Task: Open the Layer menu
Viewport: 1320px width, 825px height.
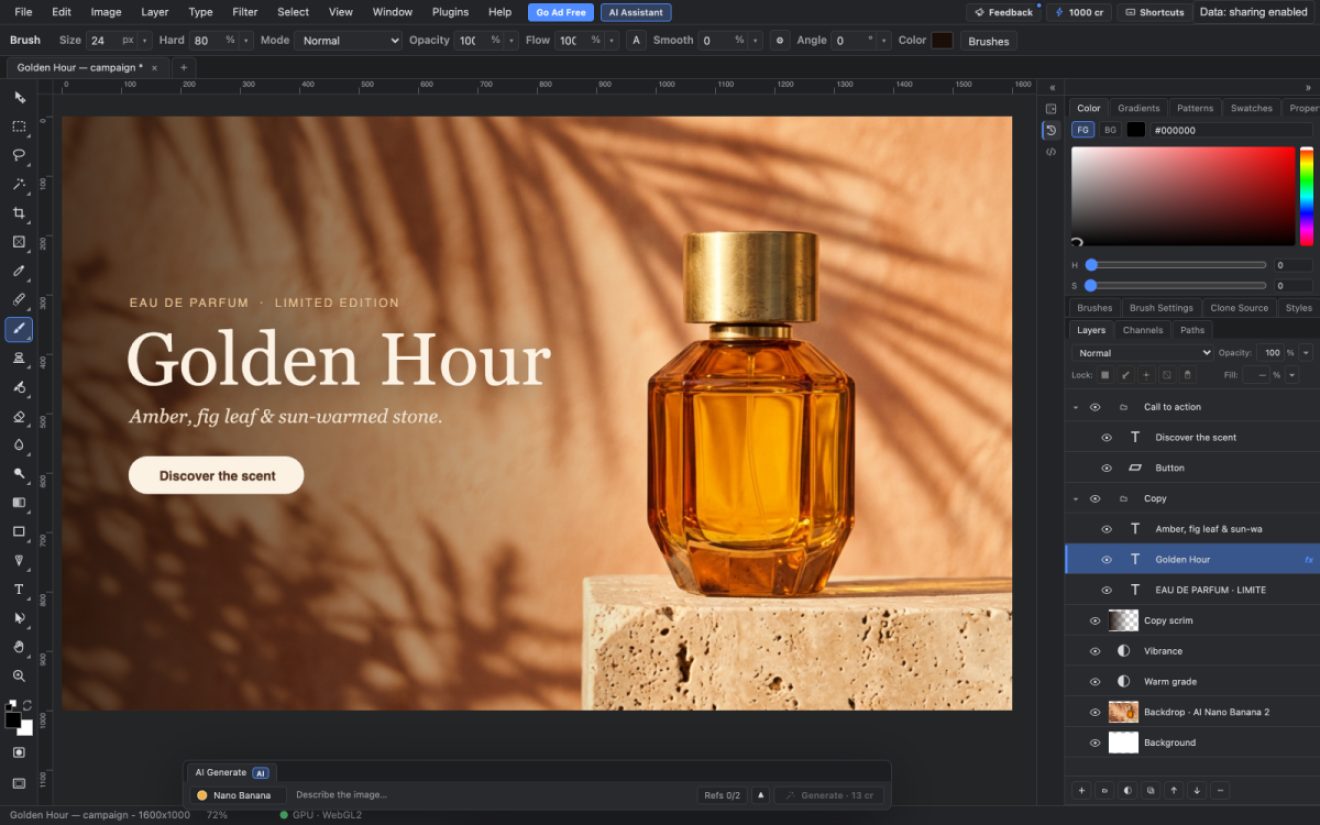Action: click(x=155, y=12)
